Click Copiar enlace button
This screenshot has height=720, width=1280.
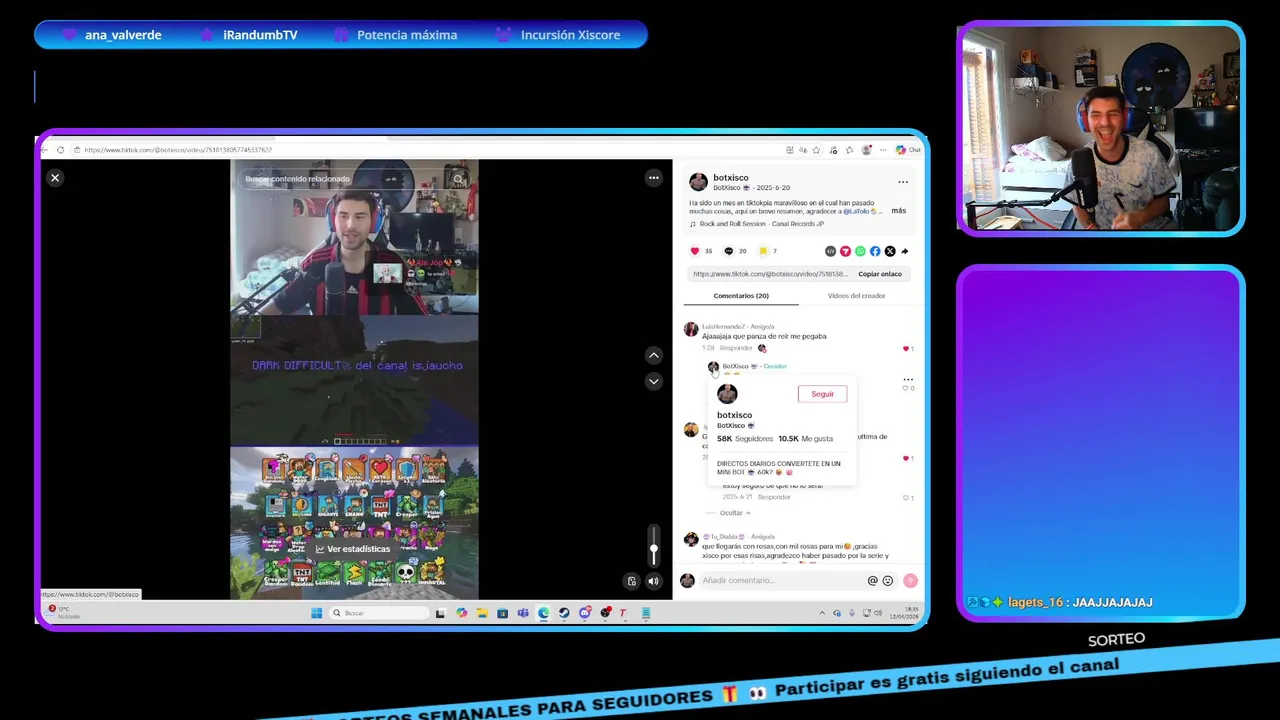(880, 274)
